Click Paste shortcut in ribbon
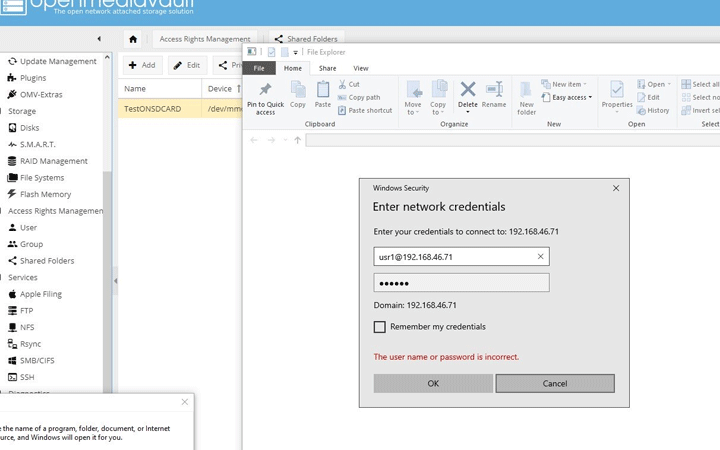720x450 pixels. (x=365, y=111)
